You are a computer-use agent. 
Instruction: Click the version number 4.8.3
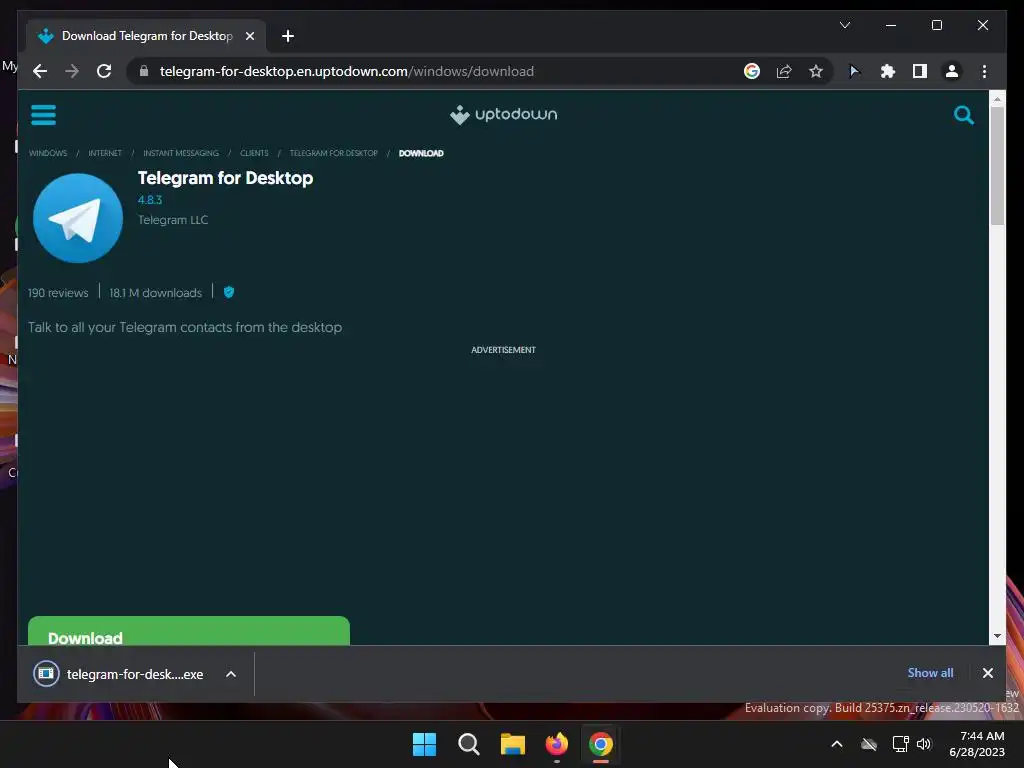[x=150, y=200]
